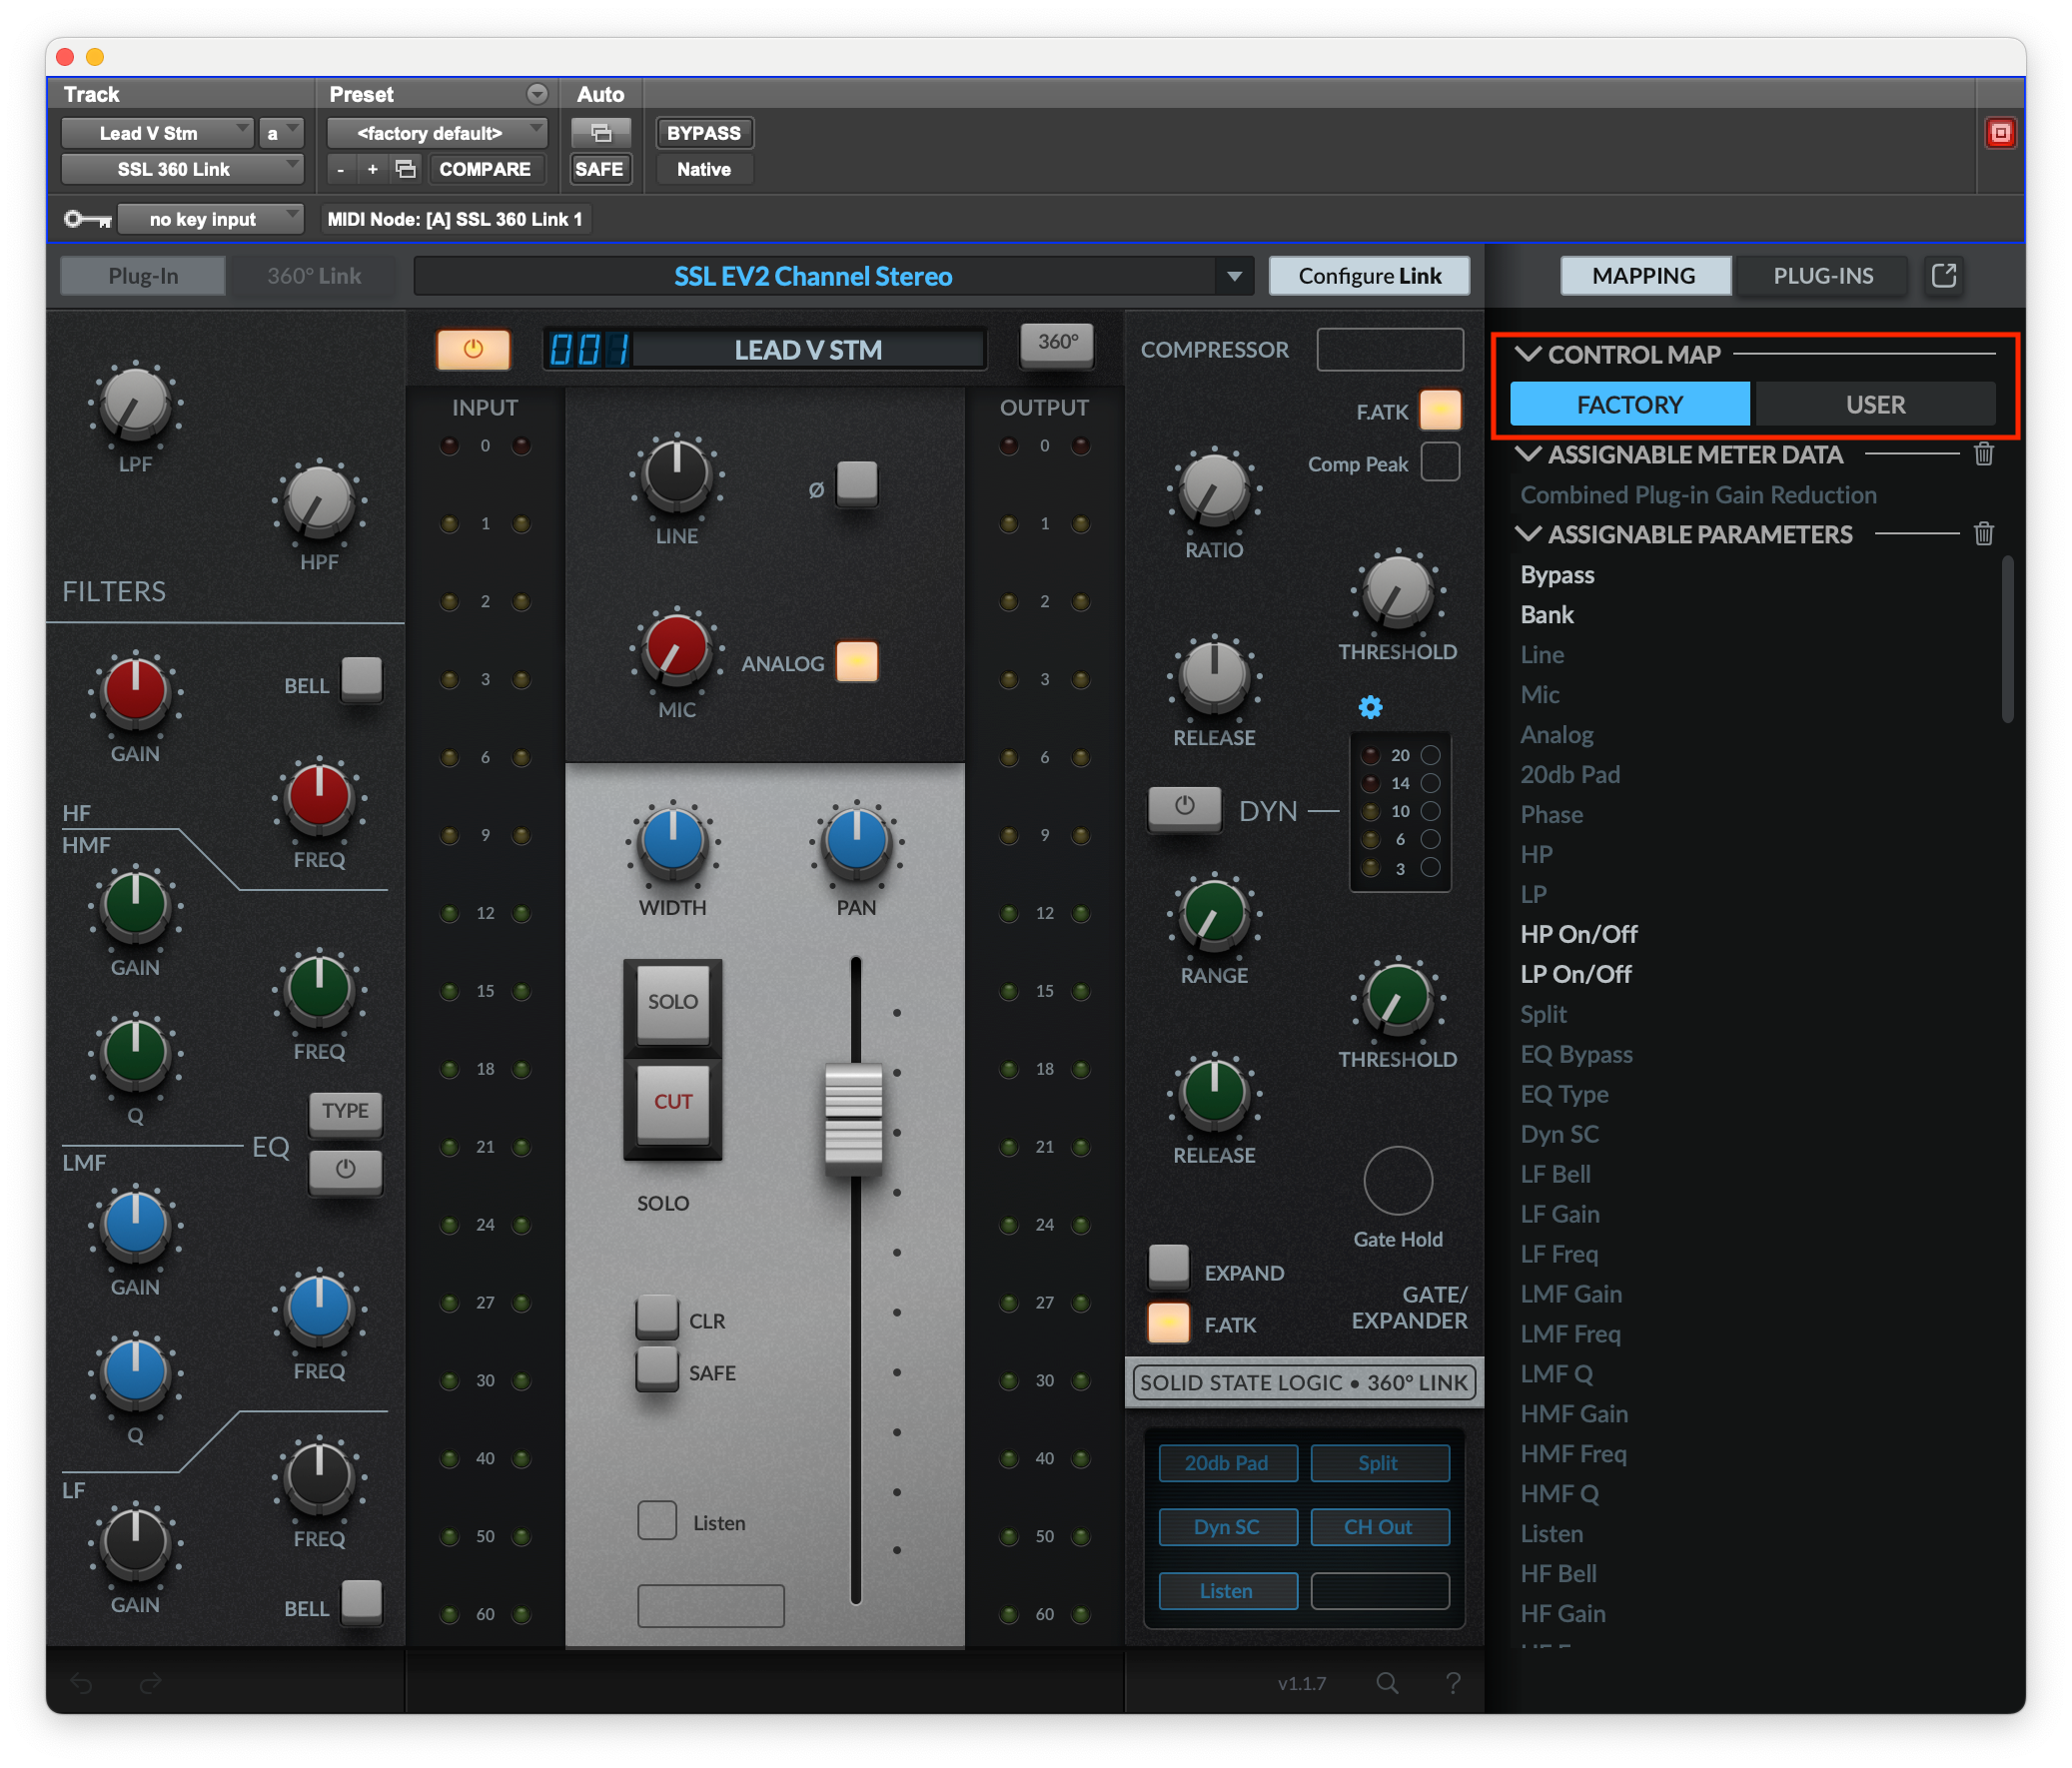
Task: Open help with the question mark icon
Action: point(1453,1683)
